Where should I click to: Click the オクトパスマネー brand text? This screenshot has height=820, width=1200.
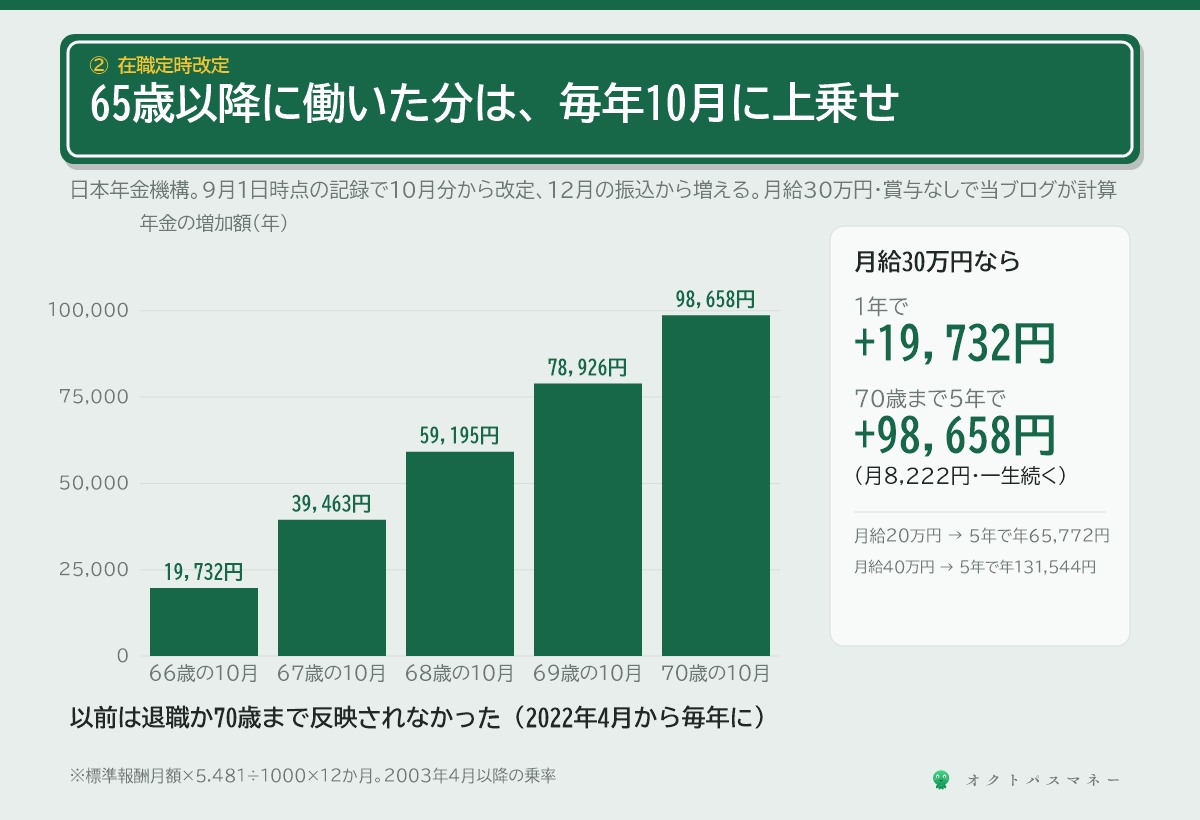(1043, 780)
